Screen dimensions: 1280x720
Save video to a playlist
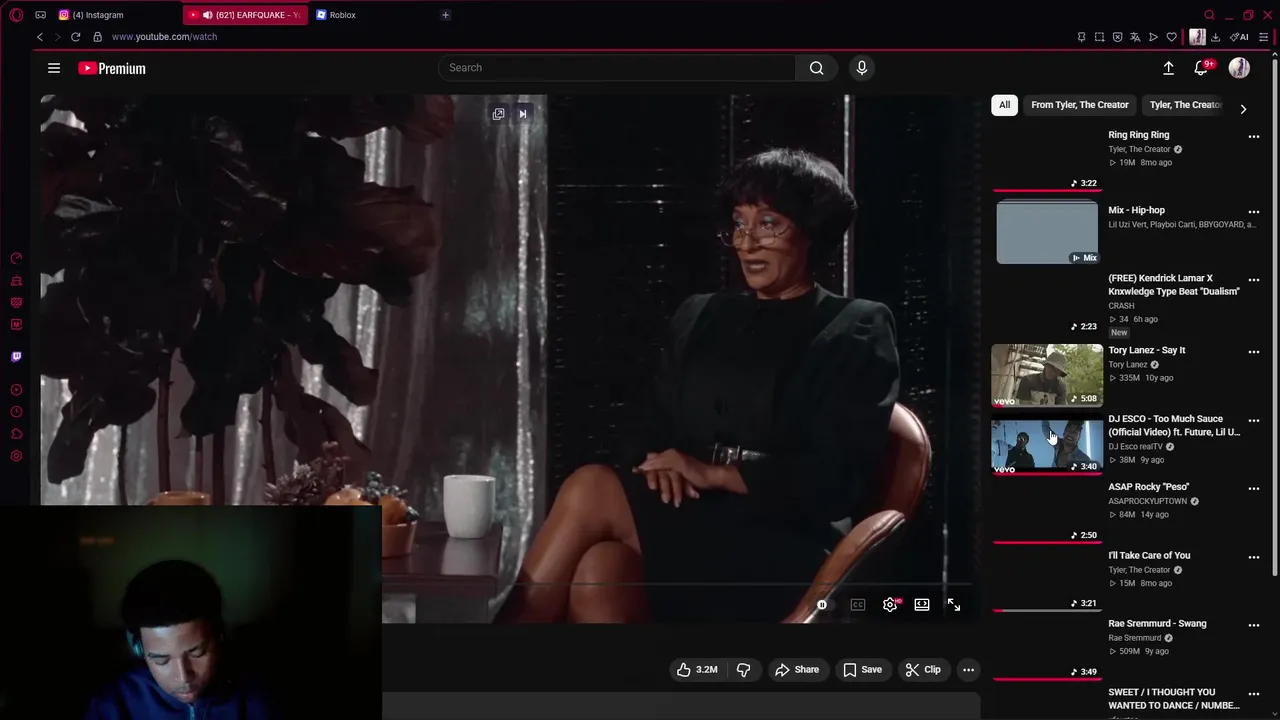[x=862, y=670]
